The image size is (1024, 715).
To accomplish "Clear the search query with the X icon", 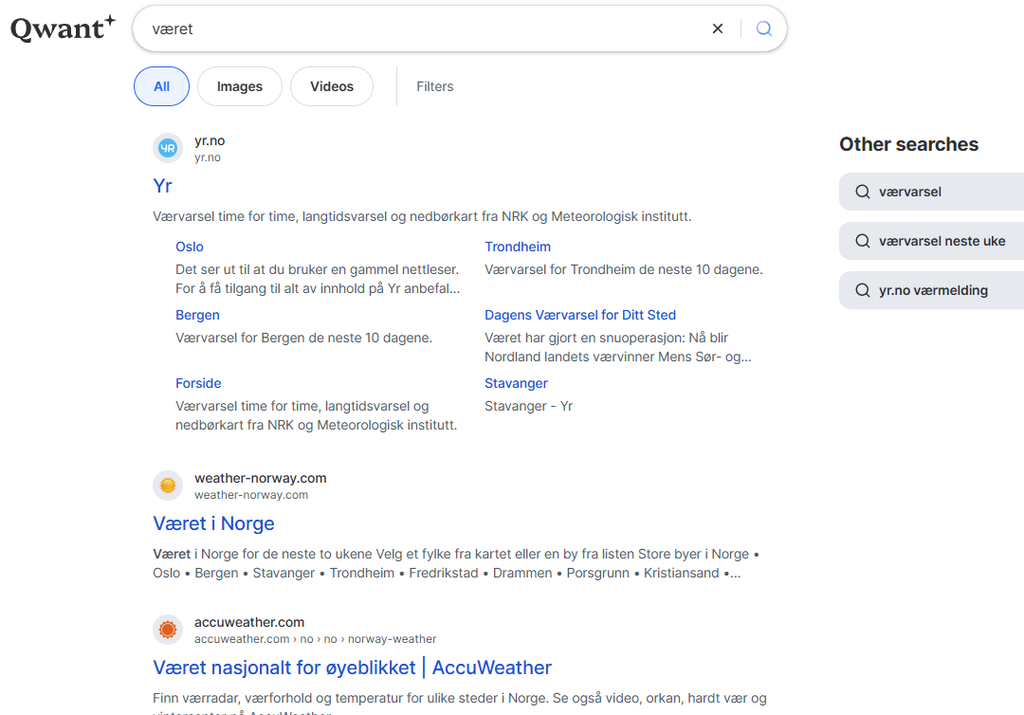I will click(717, 29).
